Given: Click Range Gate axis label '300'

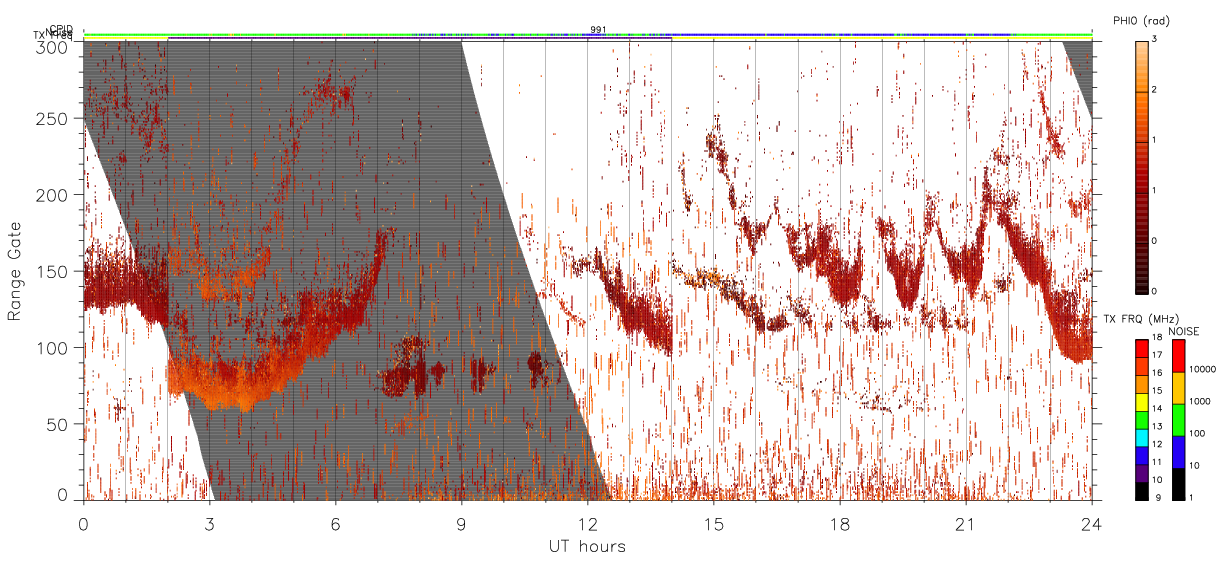Looking at the screenshot, I should (x=54, y=46).
